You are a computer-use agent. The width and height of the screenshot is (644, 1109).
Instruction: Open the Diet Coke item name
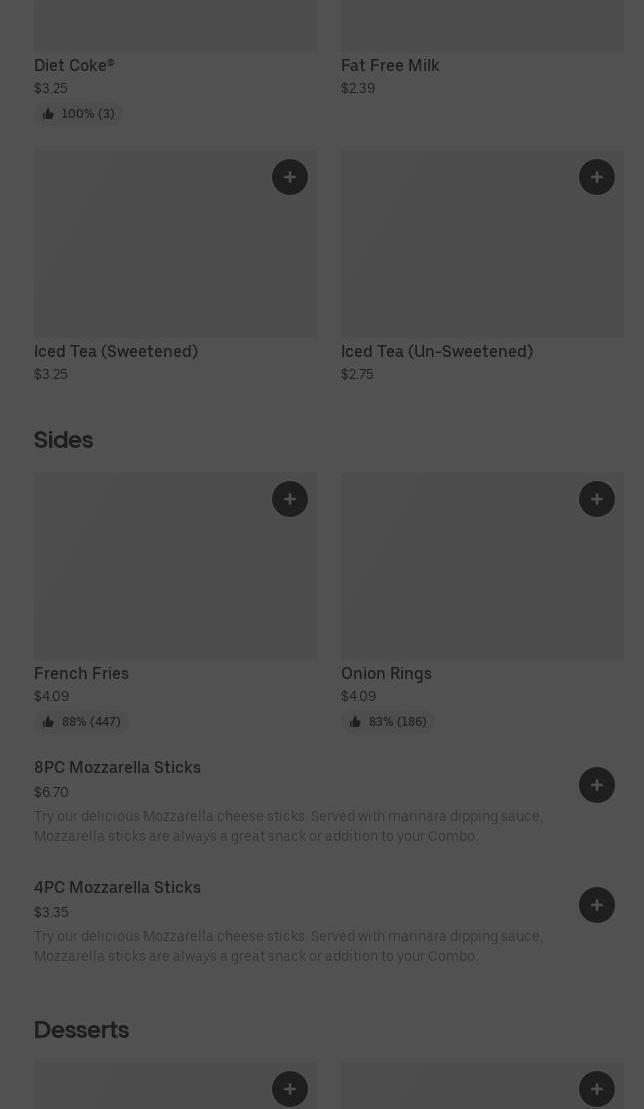coord(74,66)
